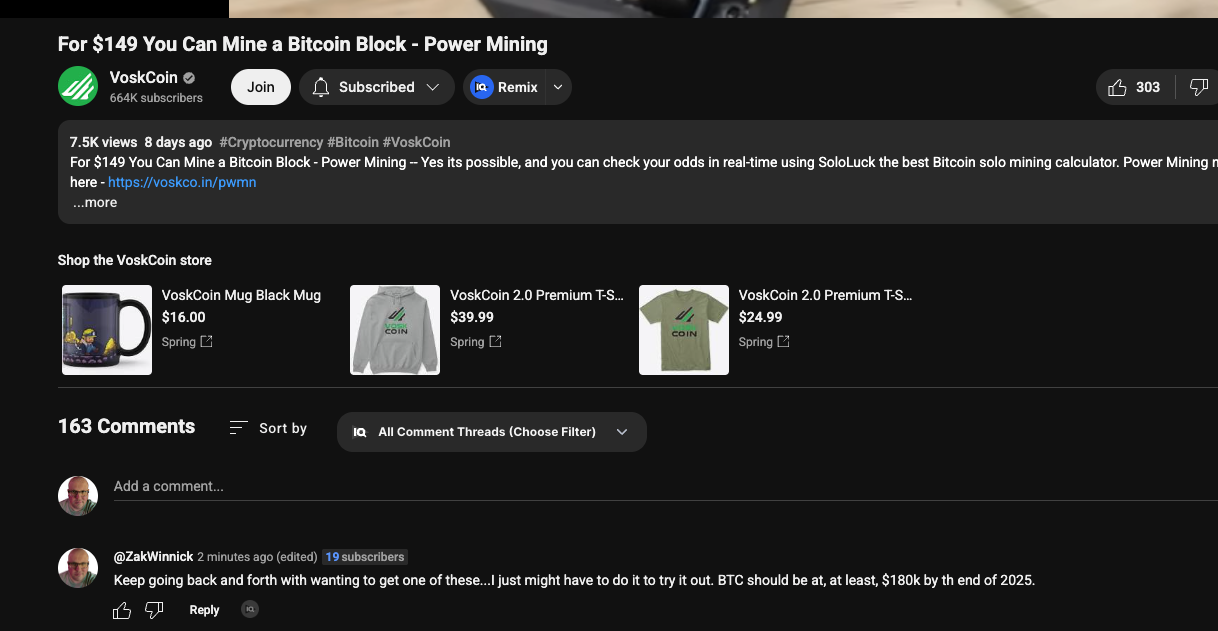This screenshot has height=631, width=1218.
Task: Click Spring label under $39.99 item
Action: pyautogui.click(x=467, y=342)
